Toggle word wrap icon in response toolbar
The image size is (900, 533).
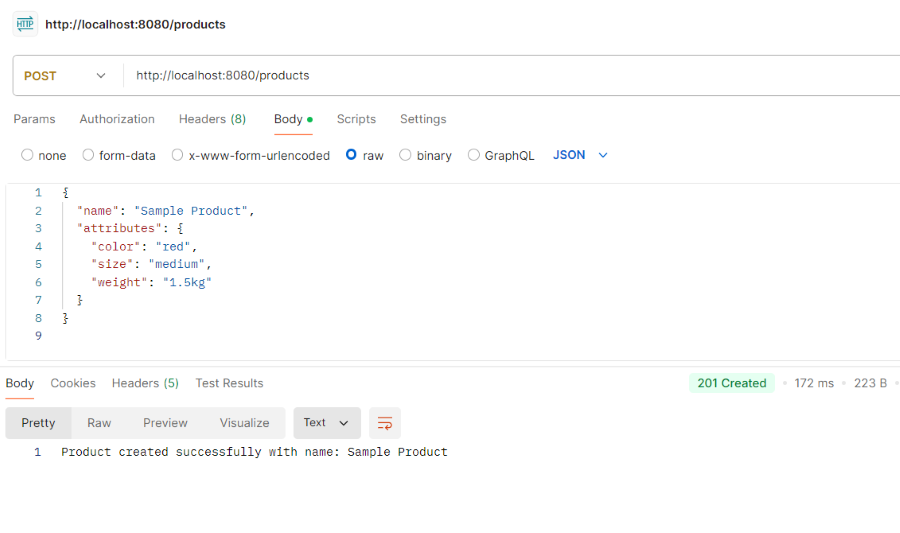pos(385,423)
